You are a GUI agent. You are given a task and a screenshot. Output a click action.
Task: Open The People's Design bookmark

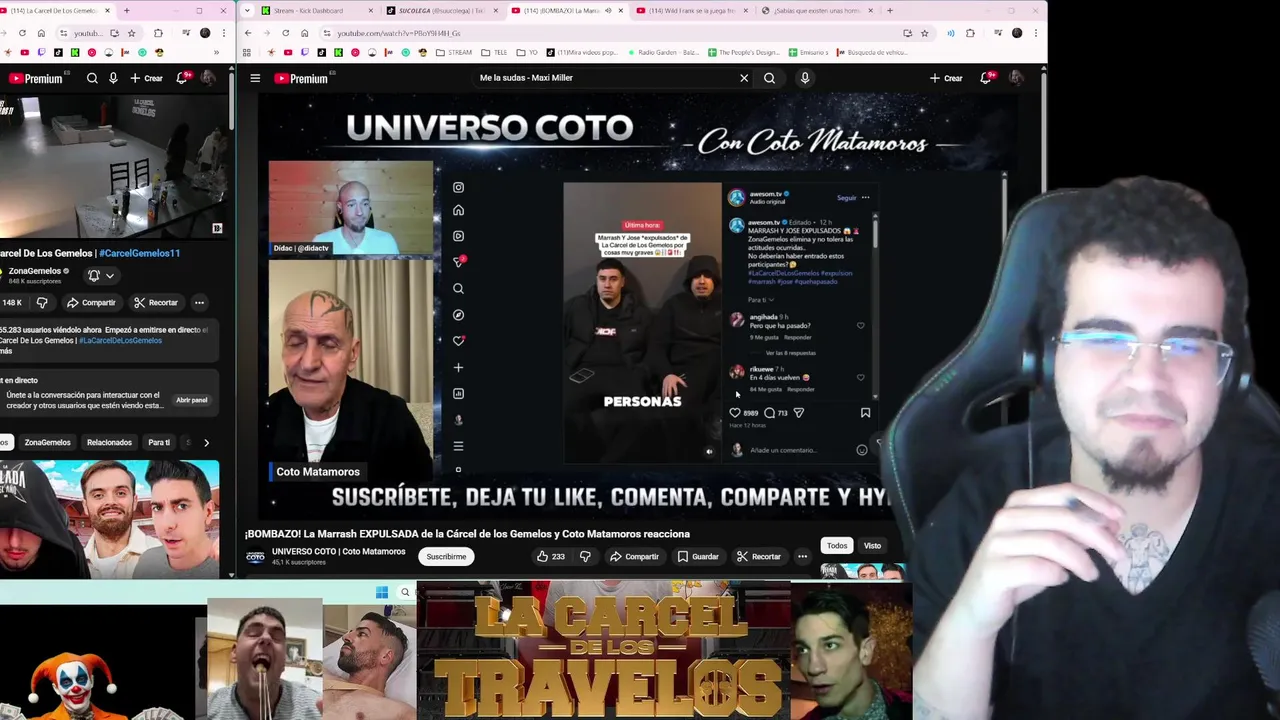click(743, 52)
